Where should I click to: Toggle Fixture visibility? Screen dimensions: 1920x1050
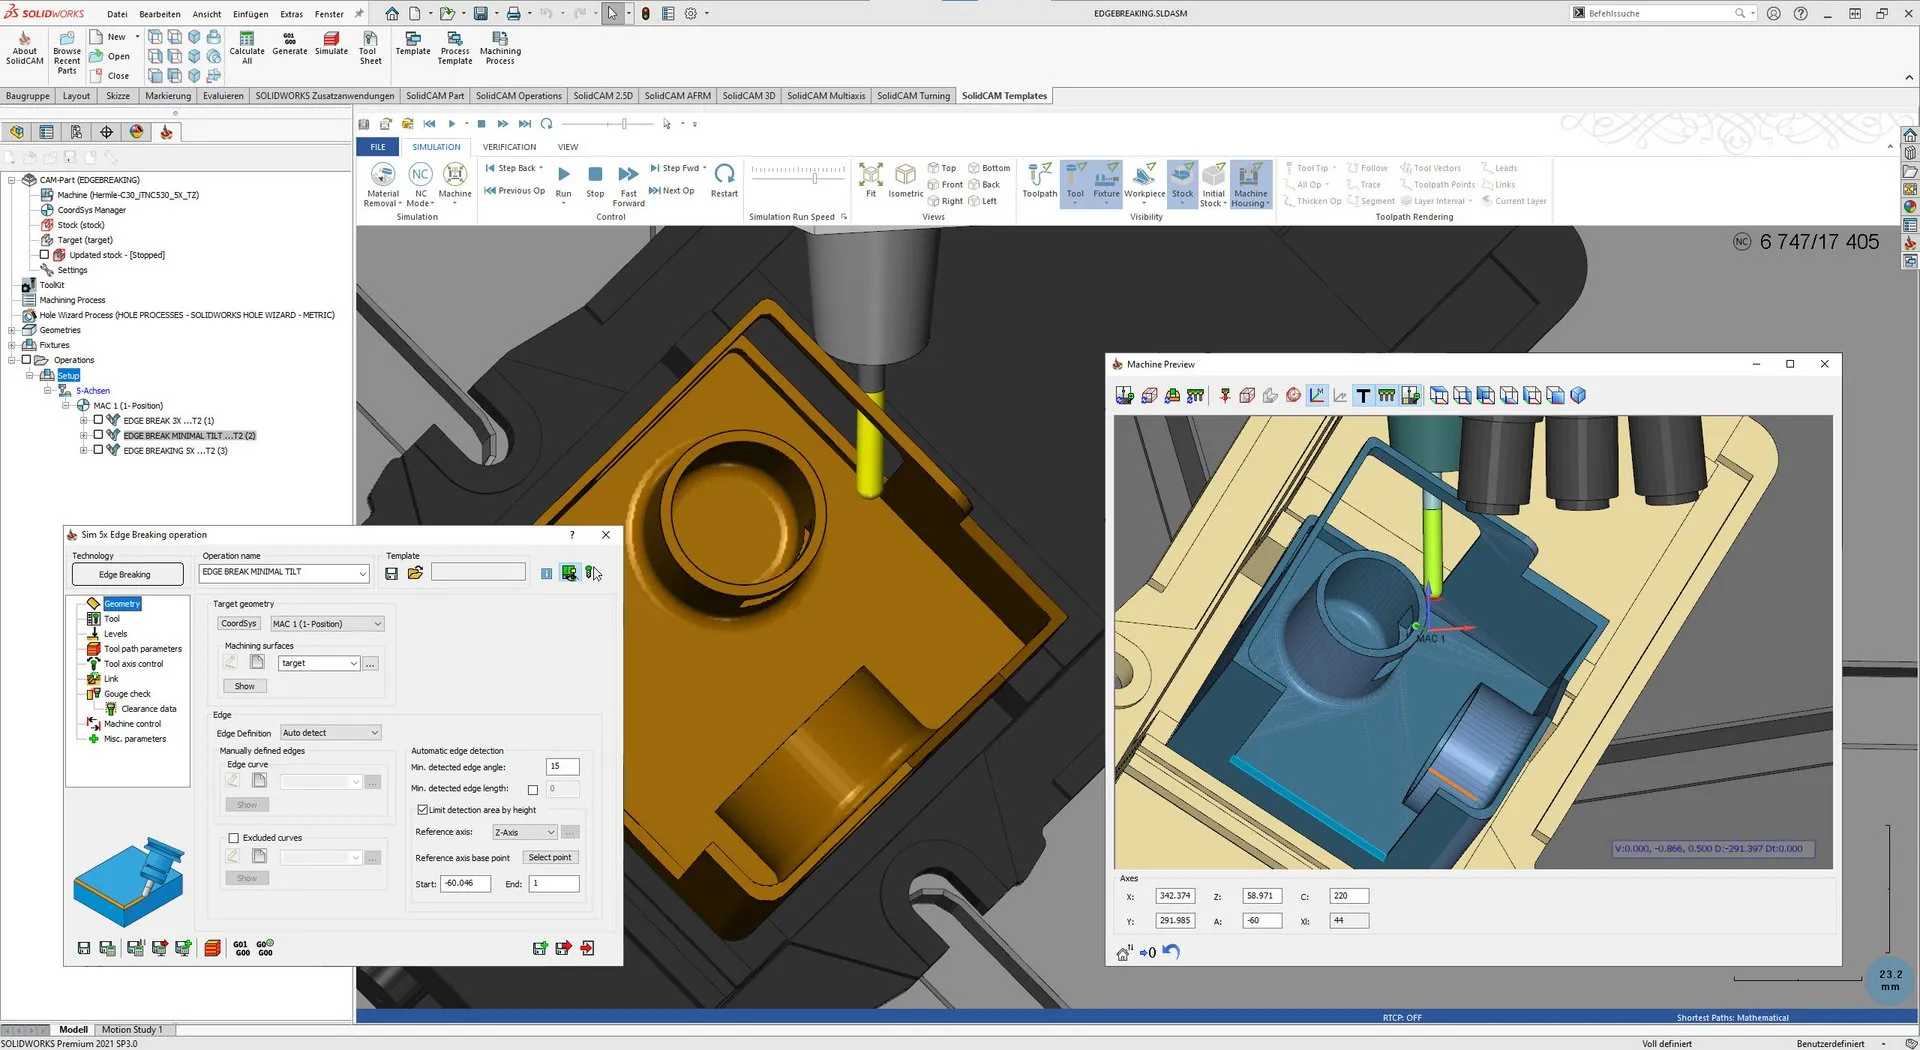click(1106, 182)
